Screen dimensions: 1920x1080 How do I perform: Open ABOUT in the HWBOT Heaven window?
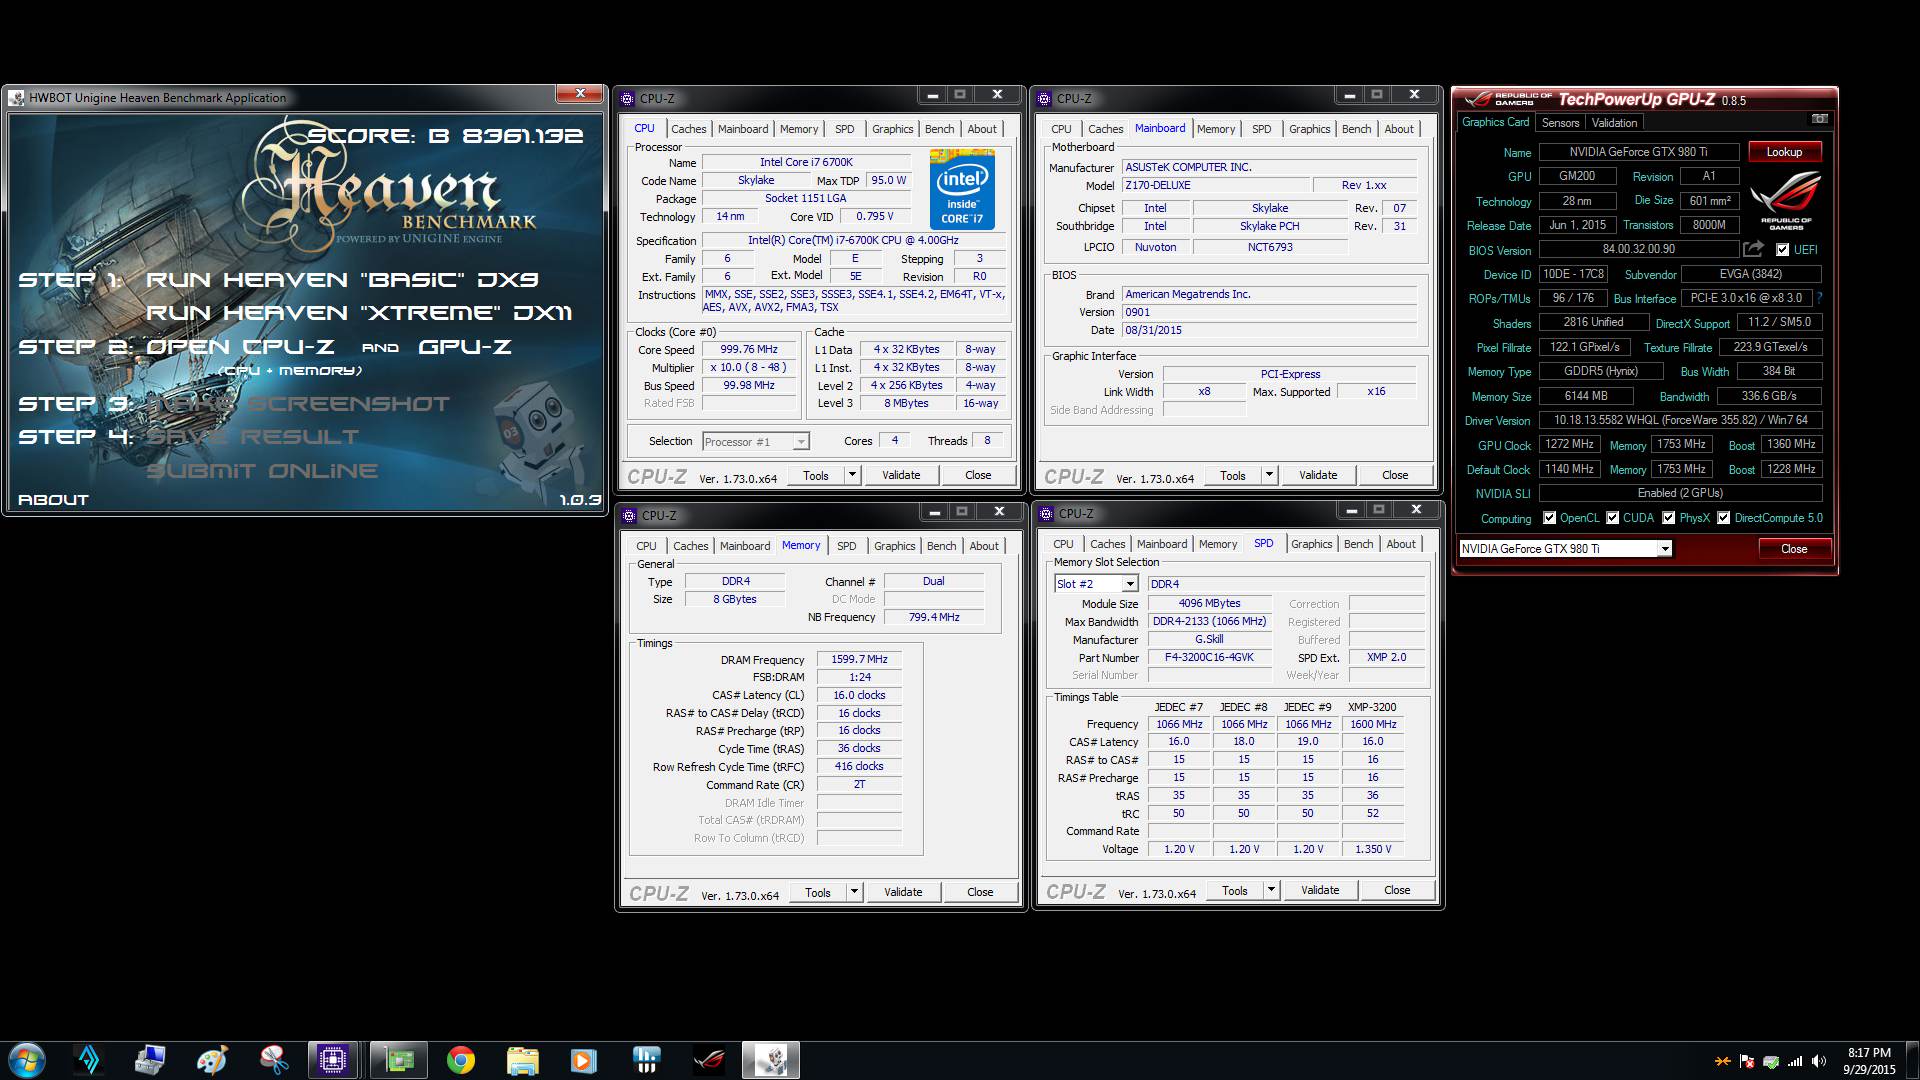[x=53, y=499]
